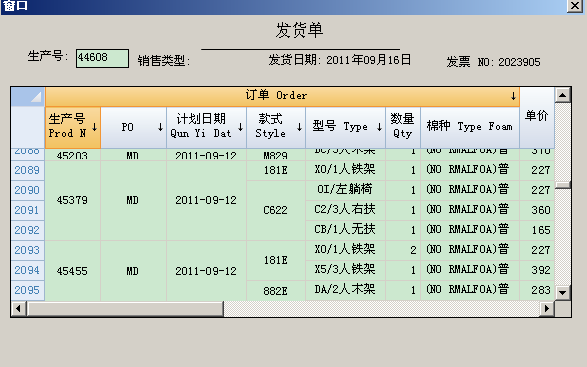587x367 pixels.
Task: Select row header 2093
Action: click(x=27, y=250)
